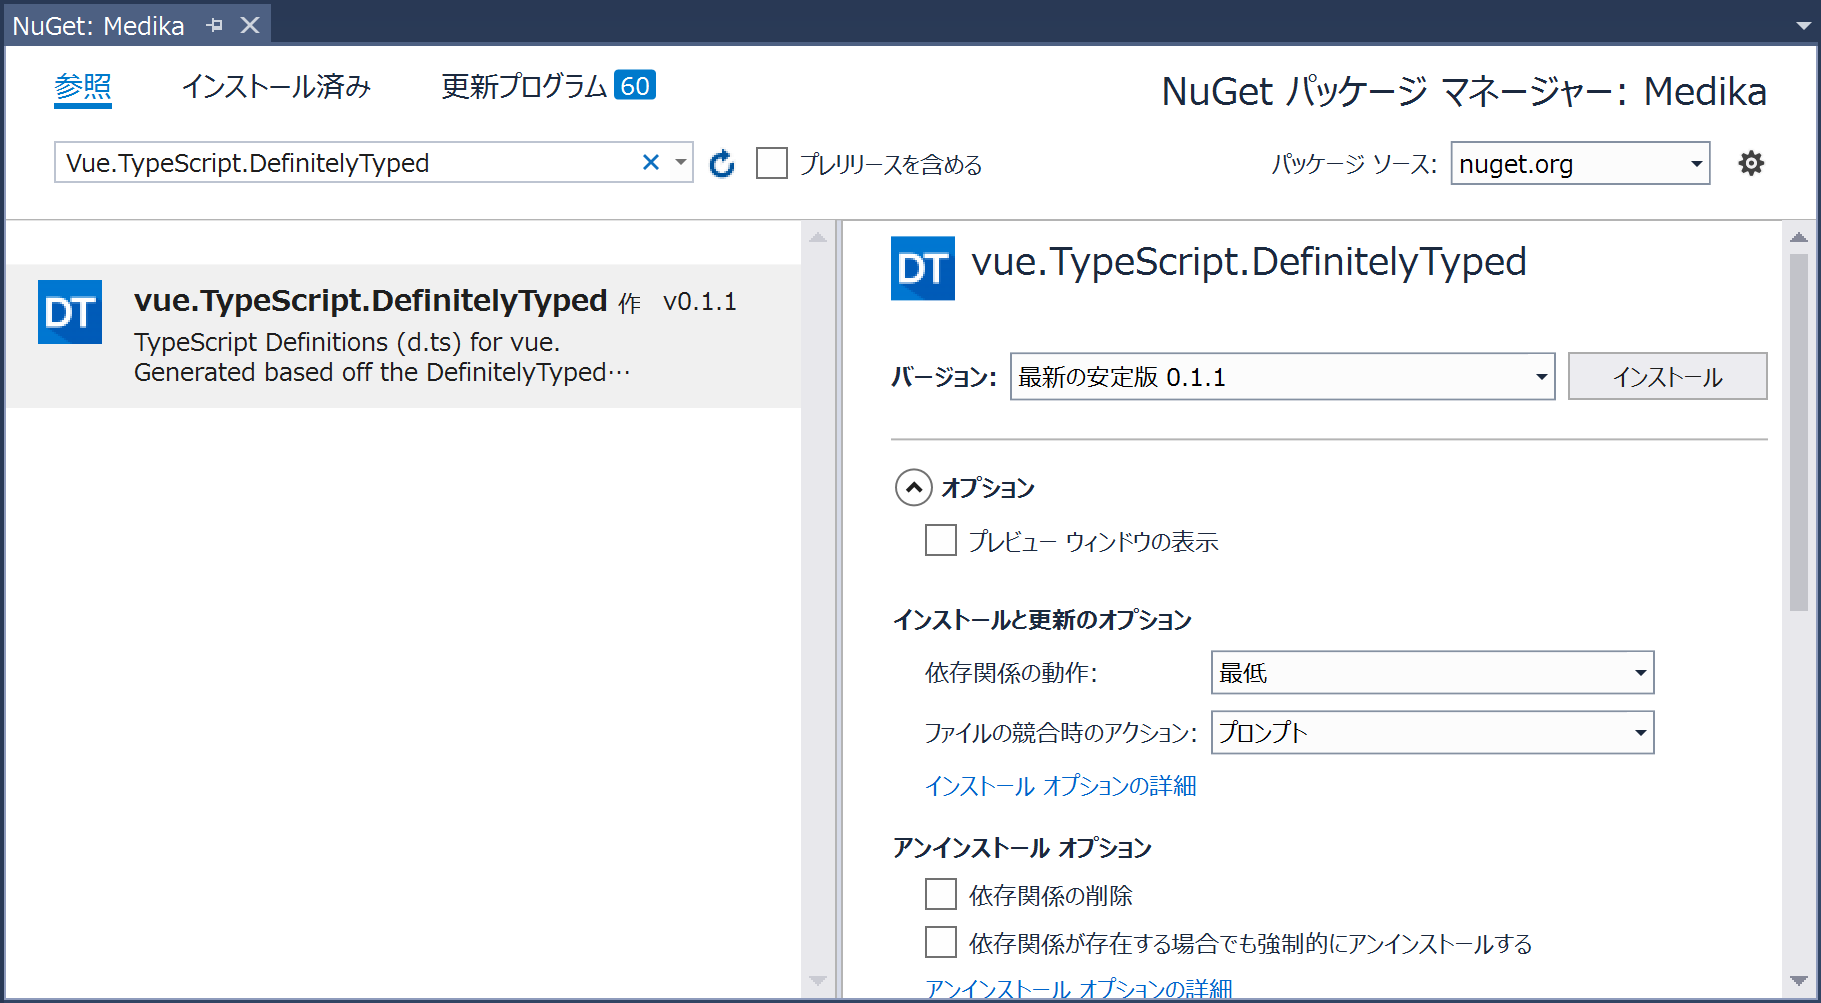Close the NuGet: Medika tab
Image resolution: width=1821 pixels, height=1003 pixels.
coord(250,25)
